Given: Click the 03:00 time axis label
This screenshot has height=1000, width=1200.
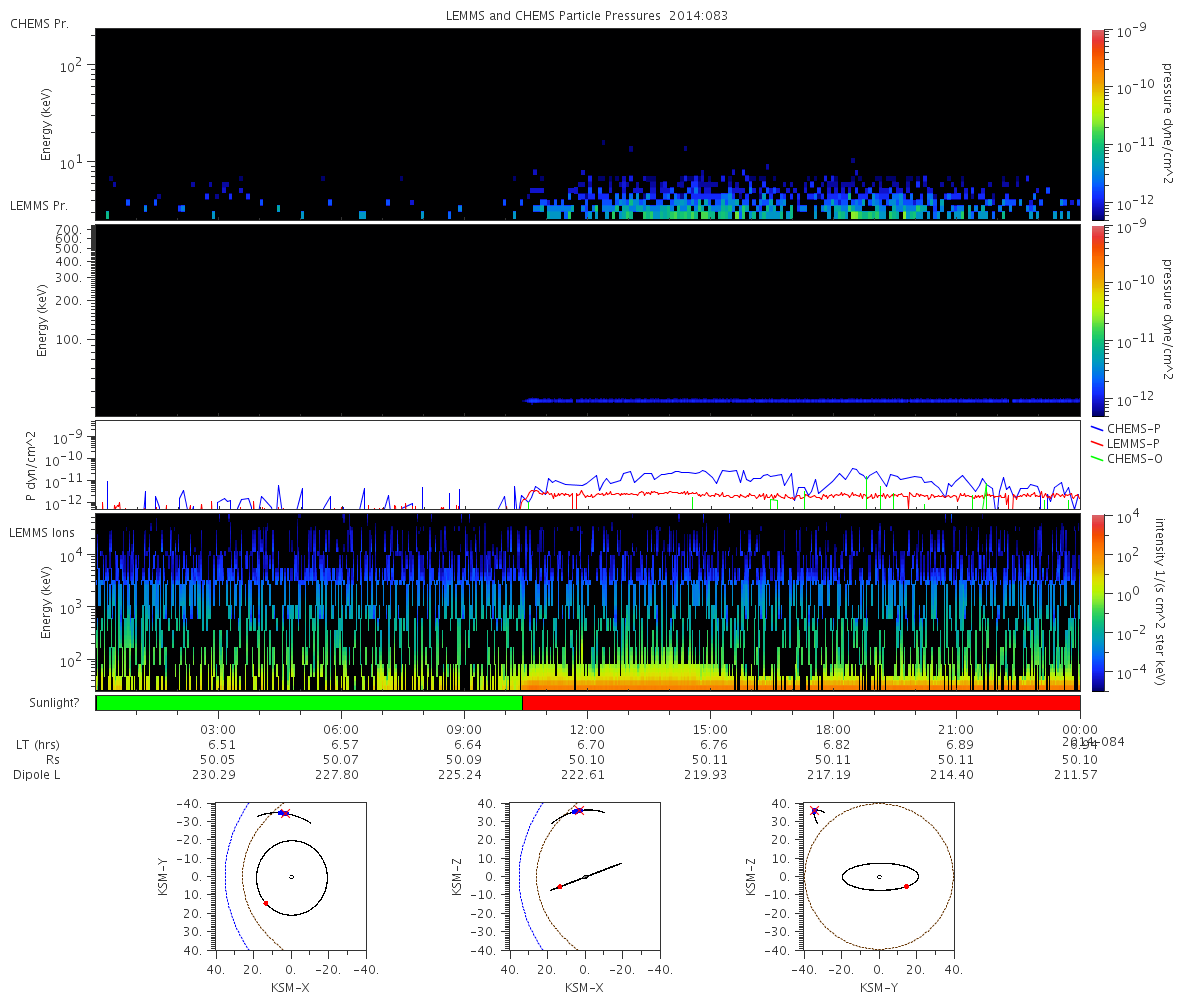Looking at the screenshot, I should tap(218, 729).
